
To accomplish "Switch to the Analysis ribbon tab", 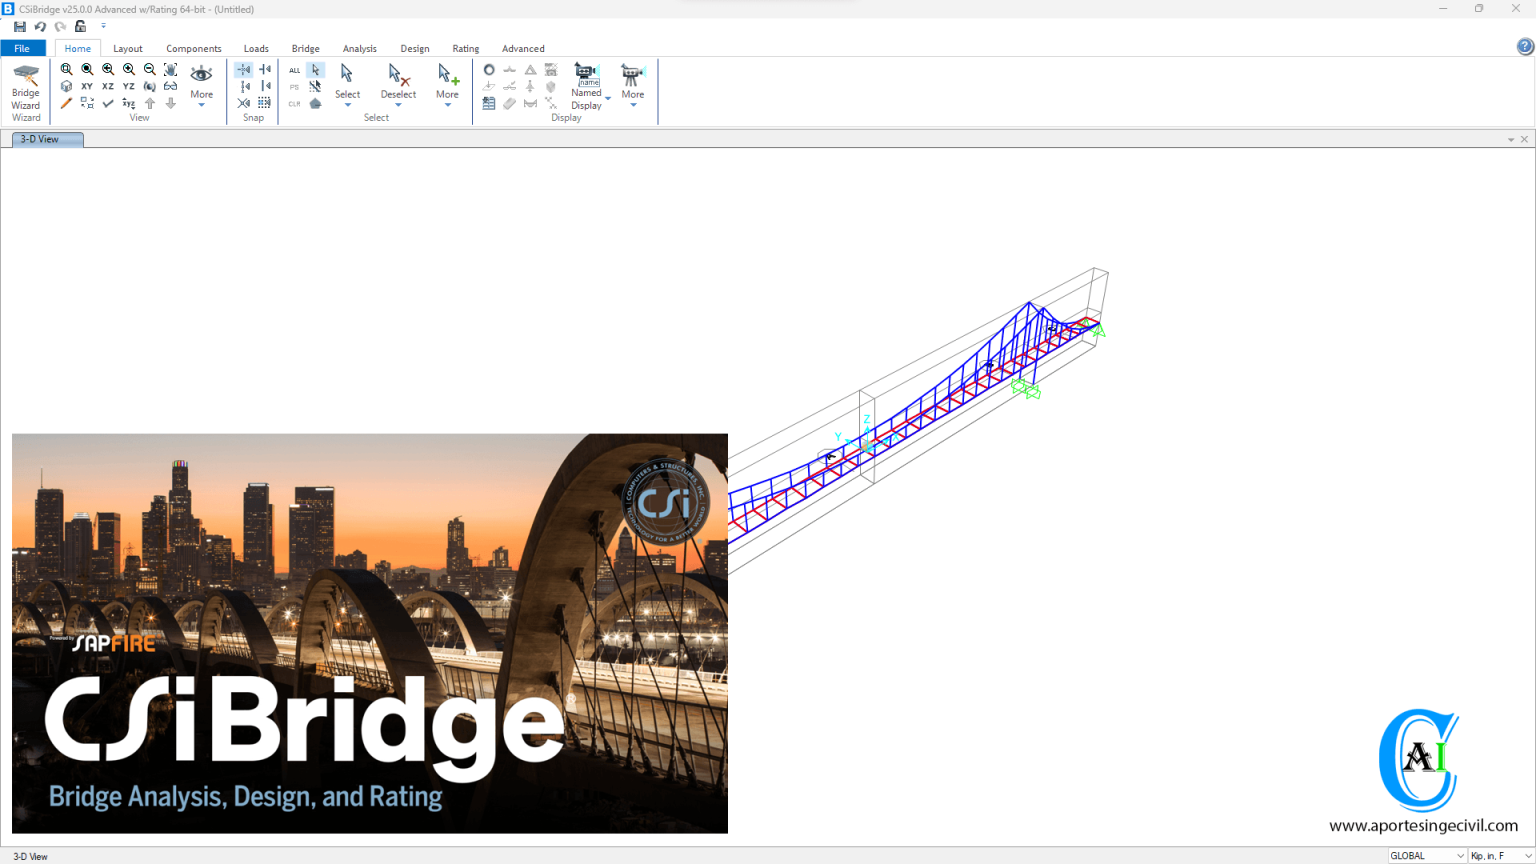I will tap(360, 48).
